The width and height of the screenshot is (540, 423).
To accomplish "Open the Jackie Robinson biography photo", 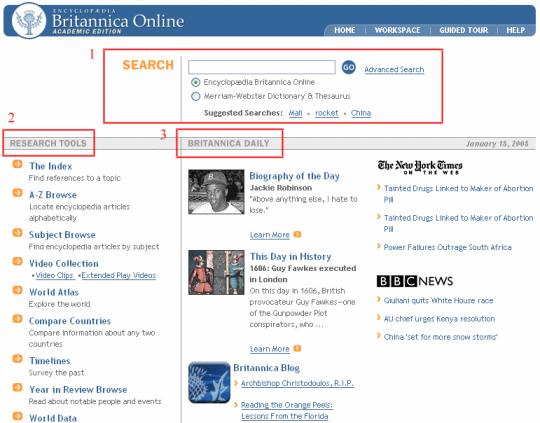I will [x=216, y=192].
